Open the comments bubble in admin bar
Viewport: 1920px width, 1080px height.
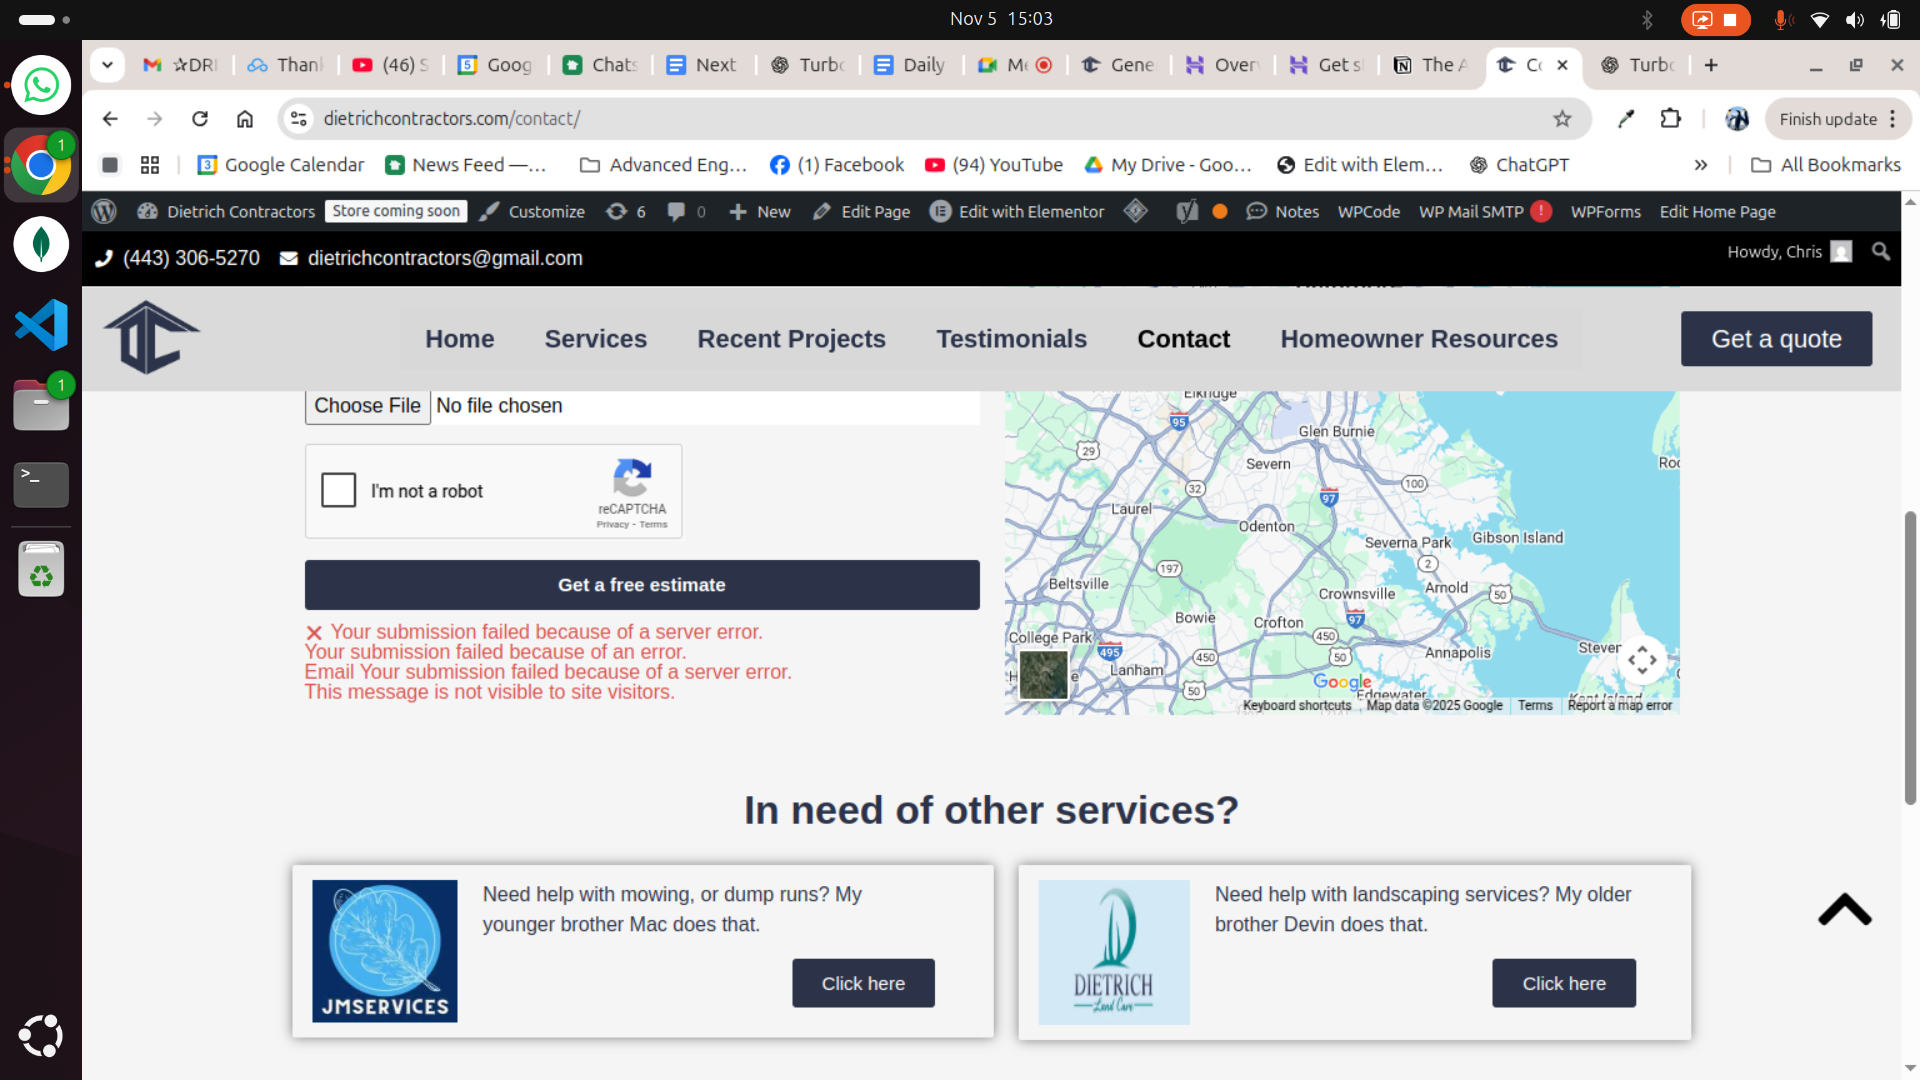[677, 211]
